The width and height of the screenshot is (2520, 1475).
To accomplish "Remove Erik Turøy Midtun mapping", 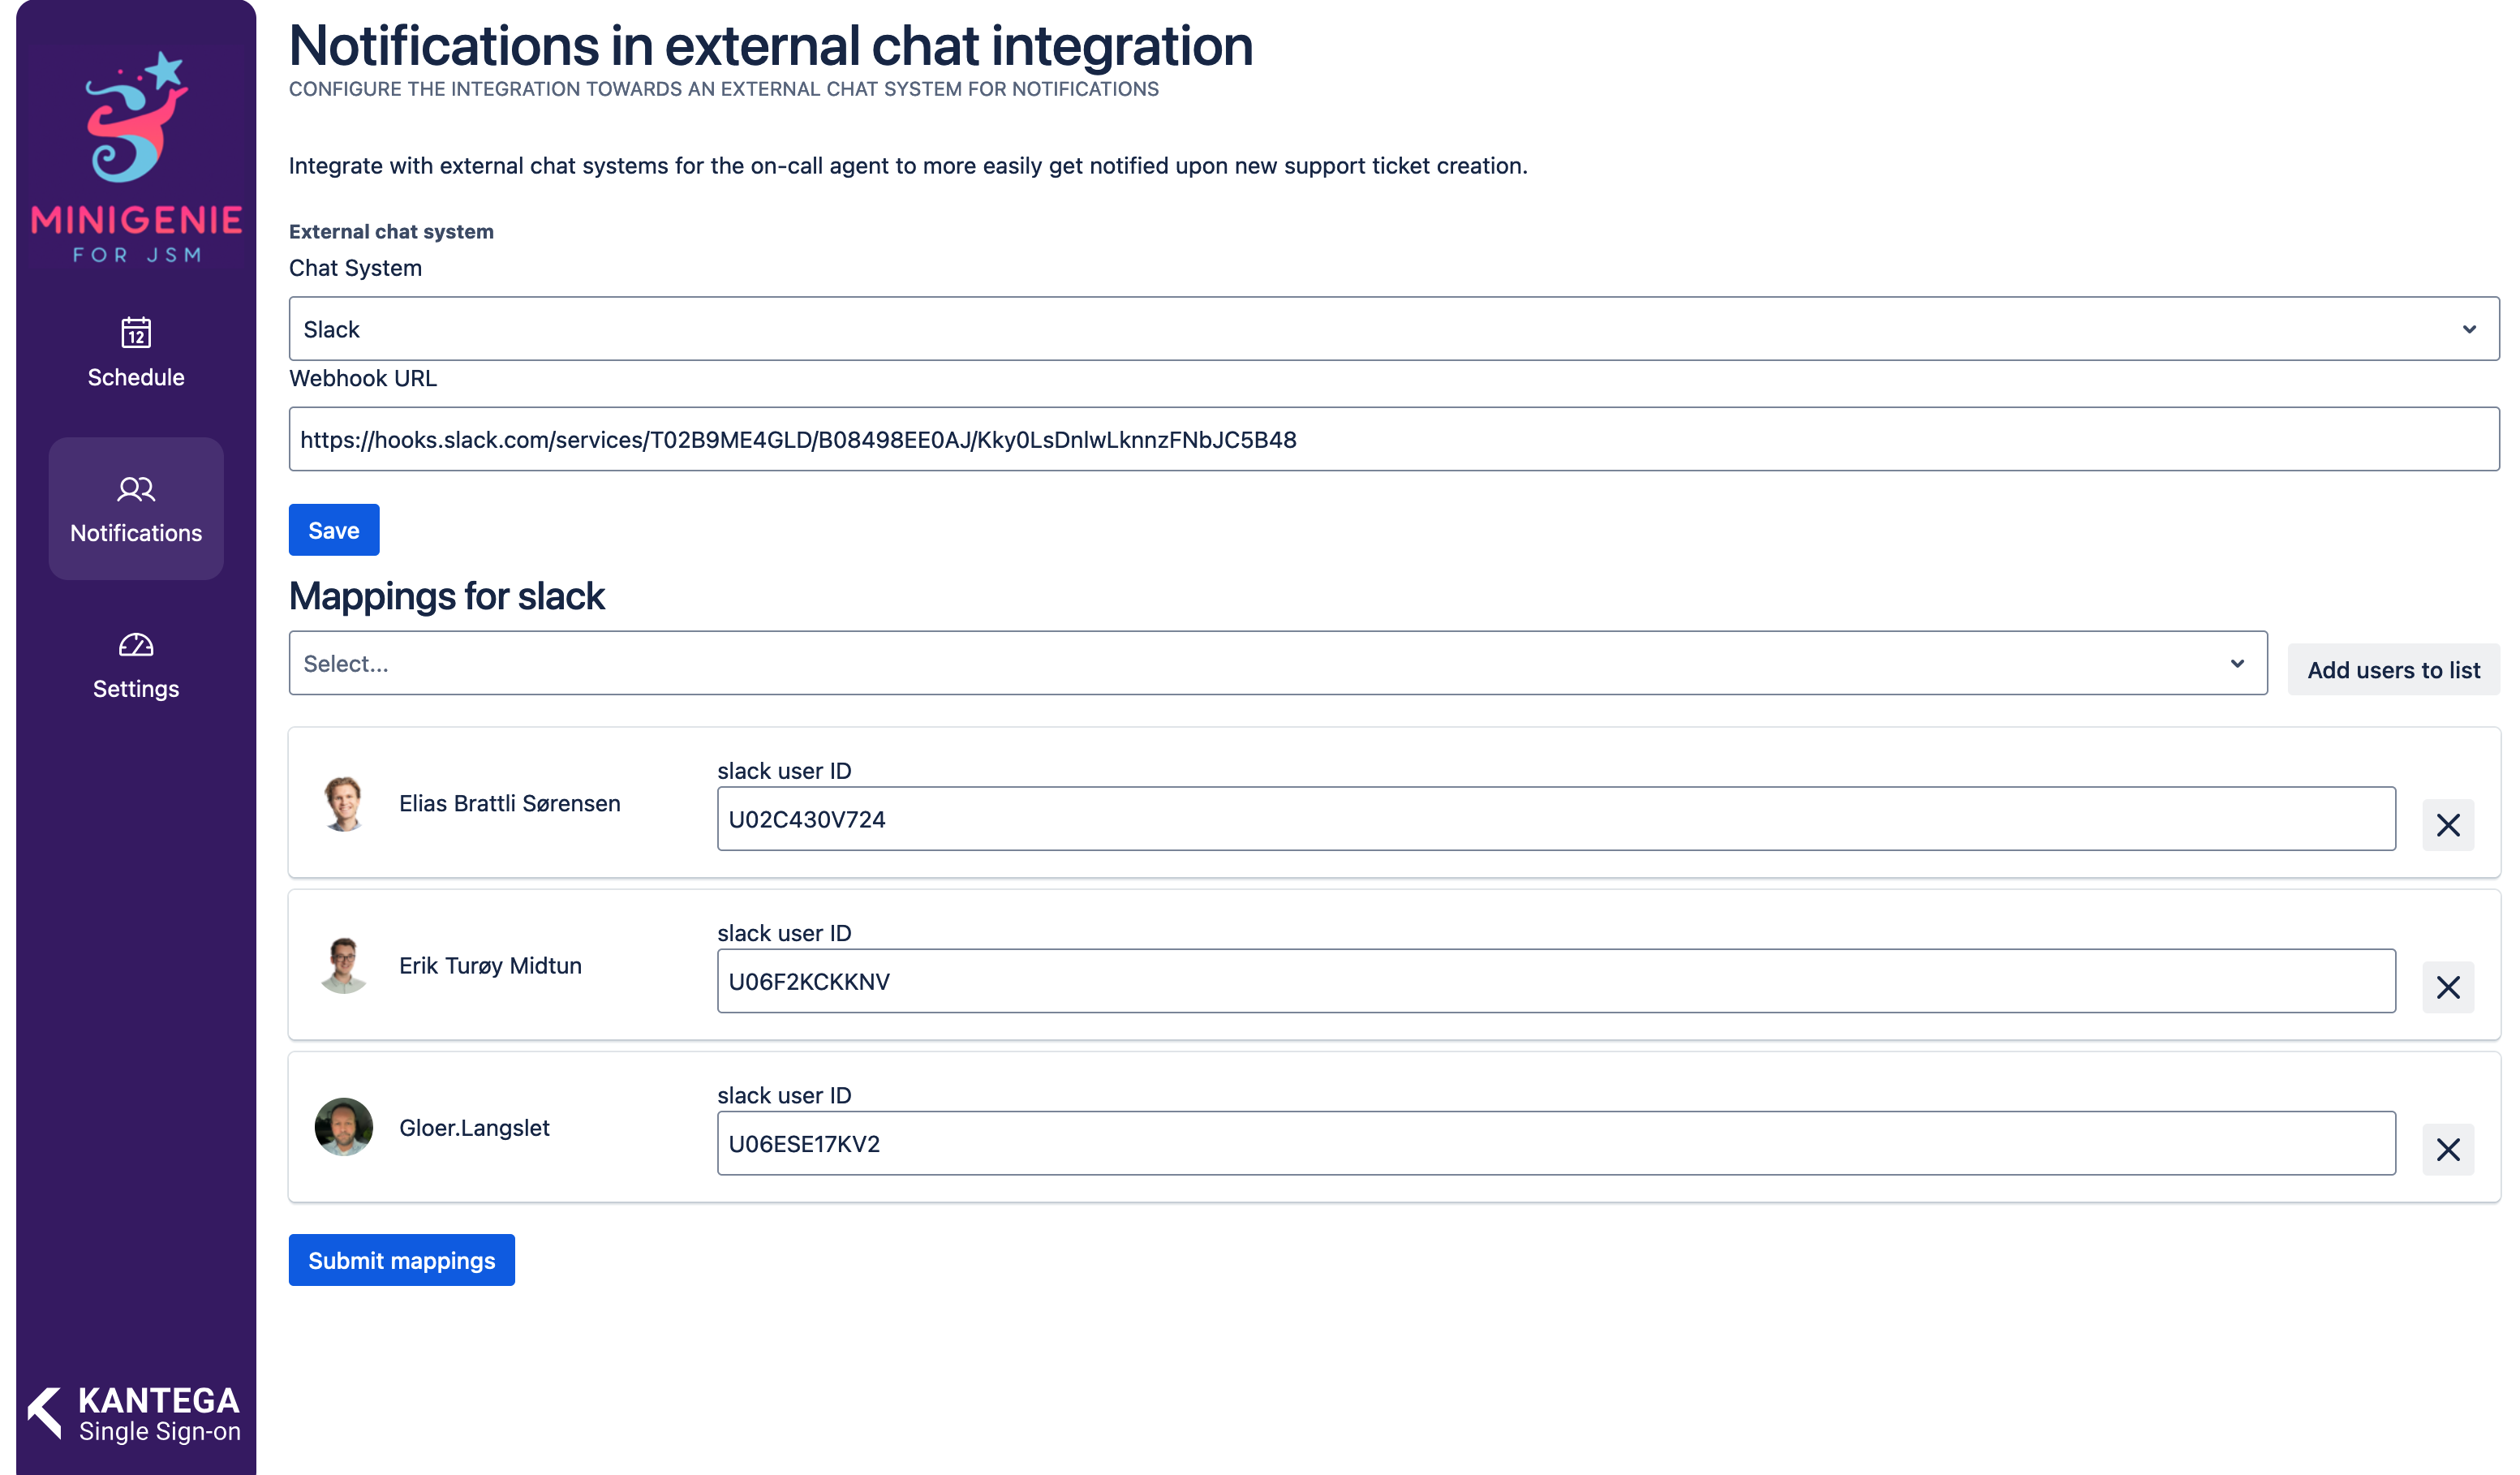I will (x=2447, y=987).
